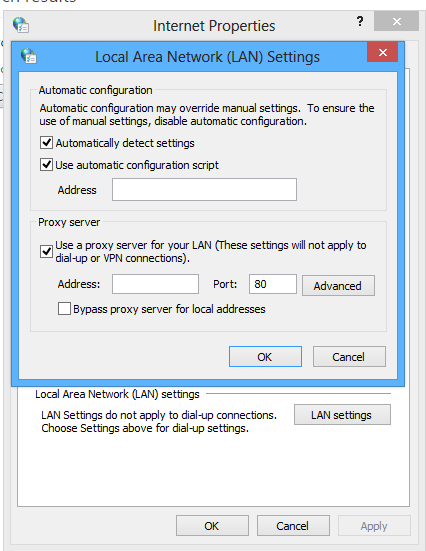Enable Bypass proxy server for local addresses
Viewport: 426px width, 551px height.
tap(64, 309)
